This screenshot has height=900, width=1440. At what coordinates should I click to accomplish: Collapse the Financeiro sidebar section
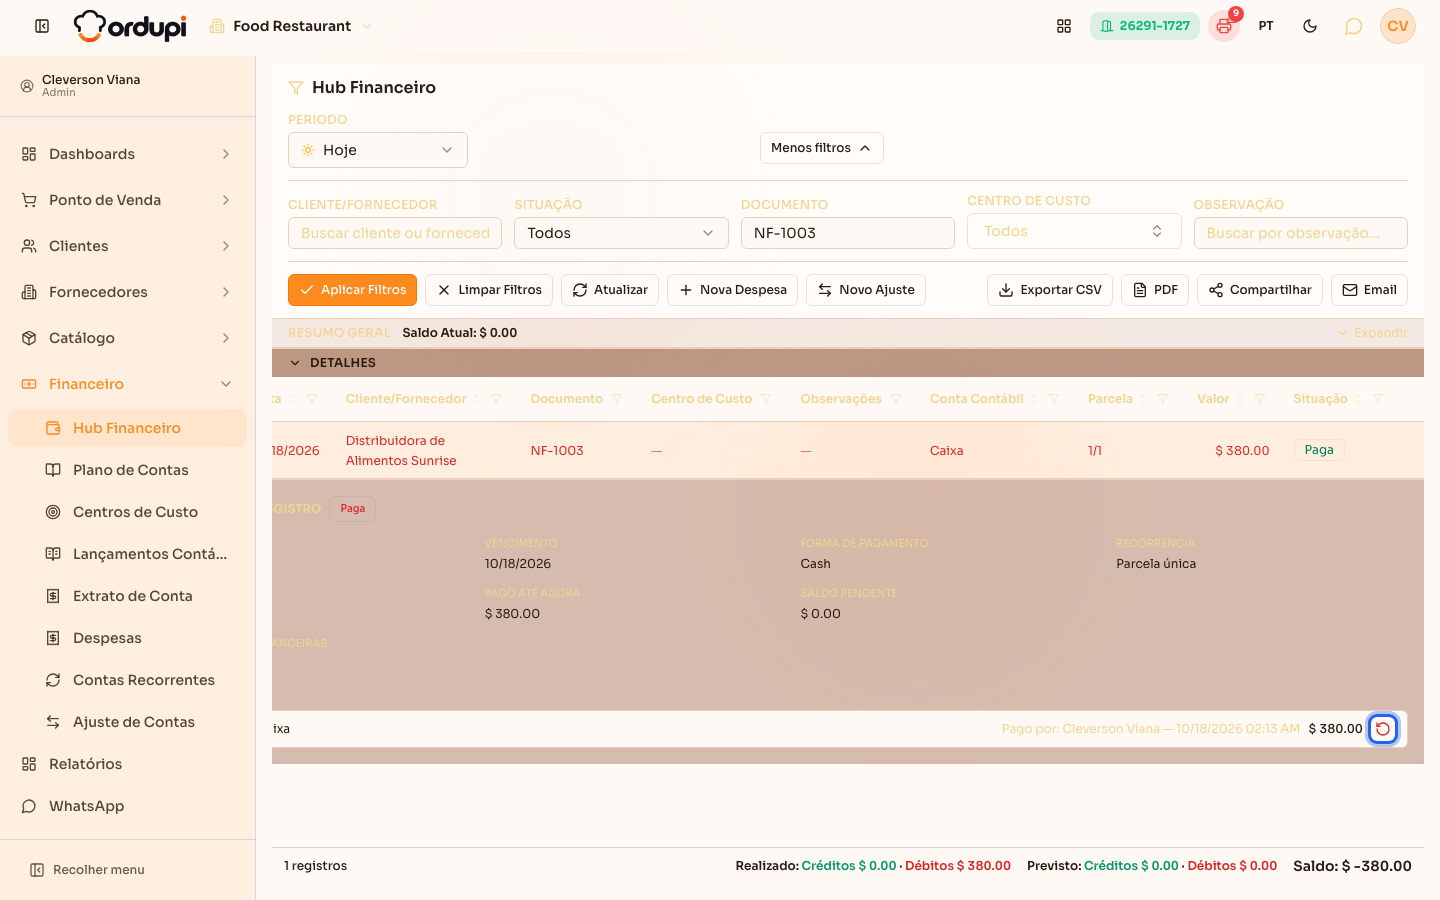[x=127, y=384]
